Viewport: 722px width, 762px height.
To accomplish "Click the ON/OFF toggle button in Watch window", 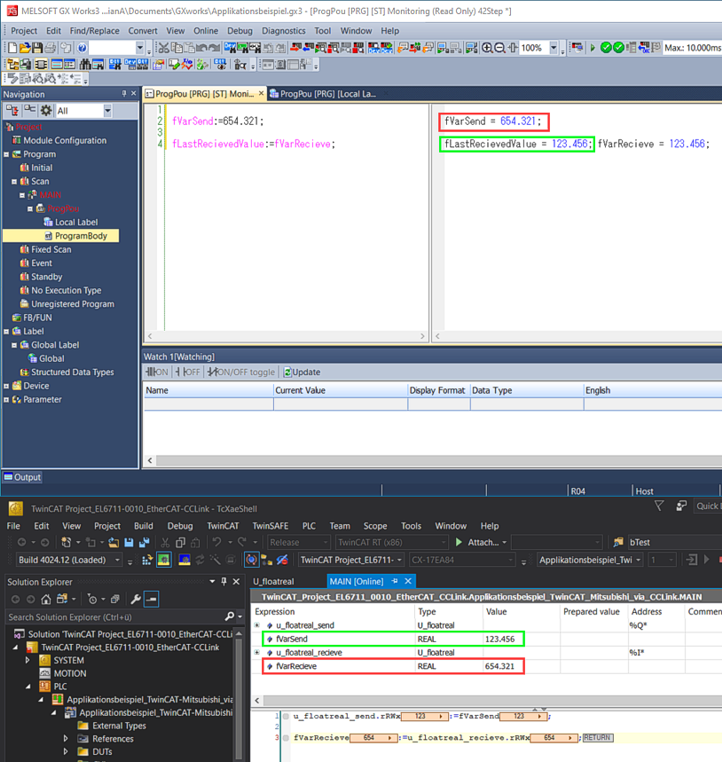I will [241, 372].
